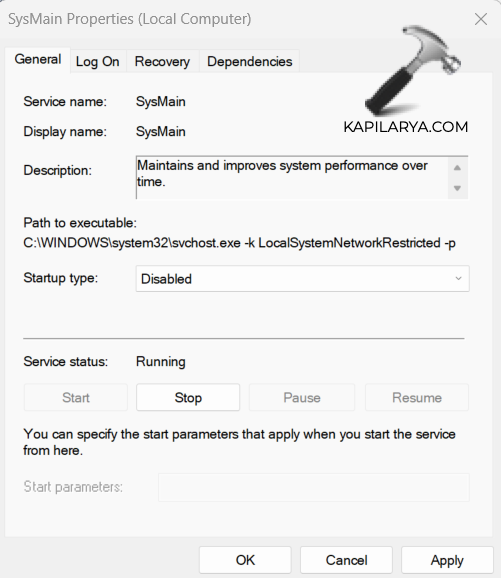Expand the Startup type dropdown
Image resolution: width=501 pixels, height=578 pixels.
(302, 279)
